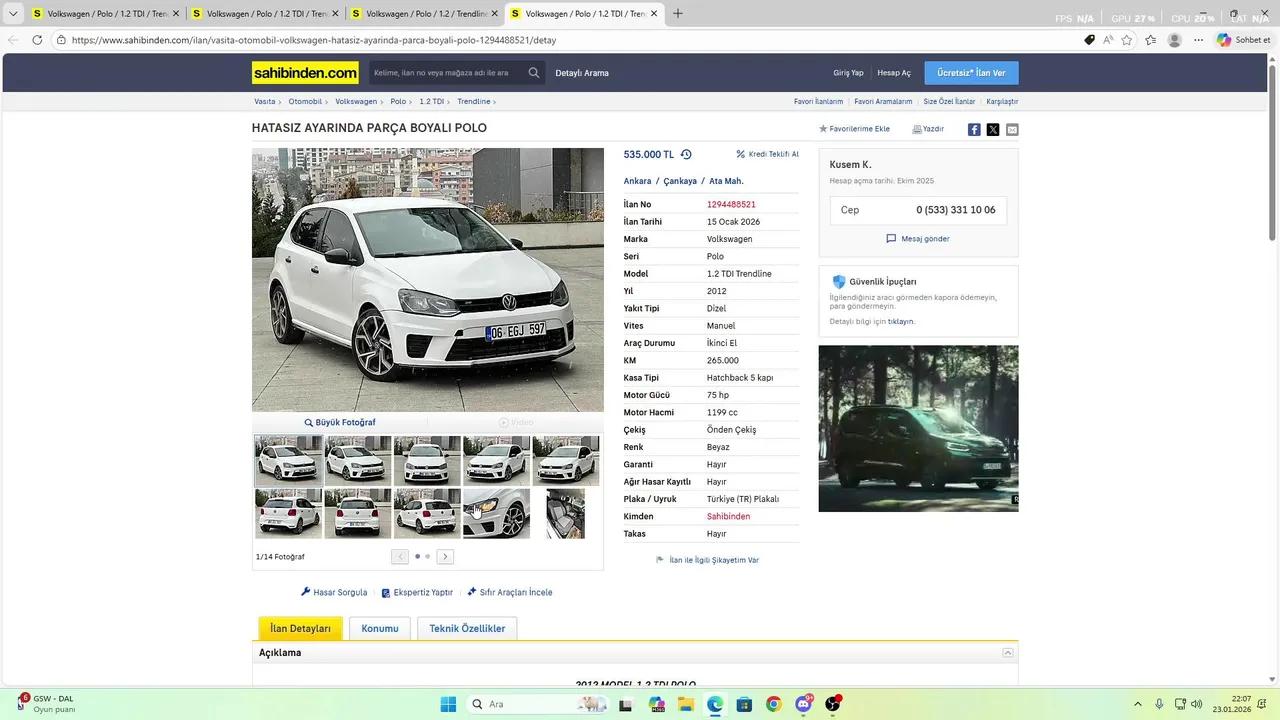The height and width of the screenshot is (720, 1280).
Task: Open price history icon next to 535.000 TL
Action: 686,155
